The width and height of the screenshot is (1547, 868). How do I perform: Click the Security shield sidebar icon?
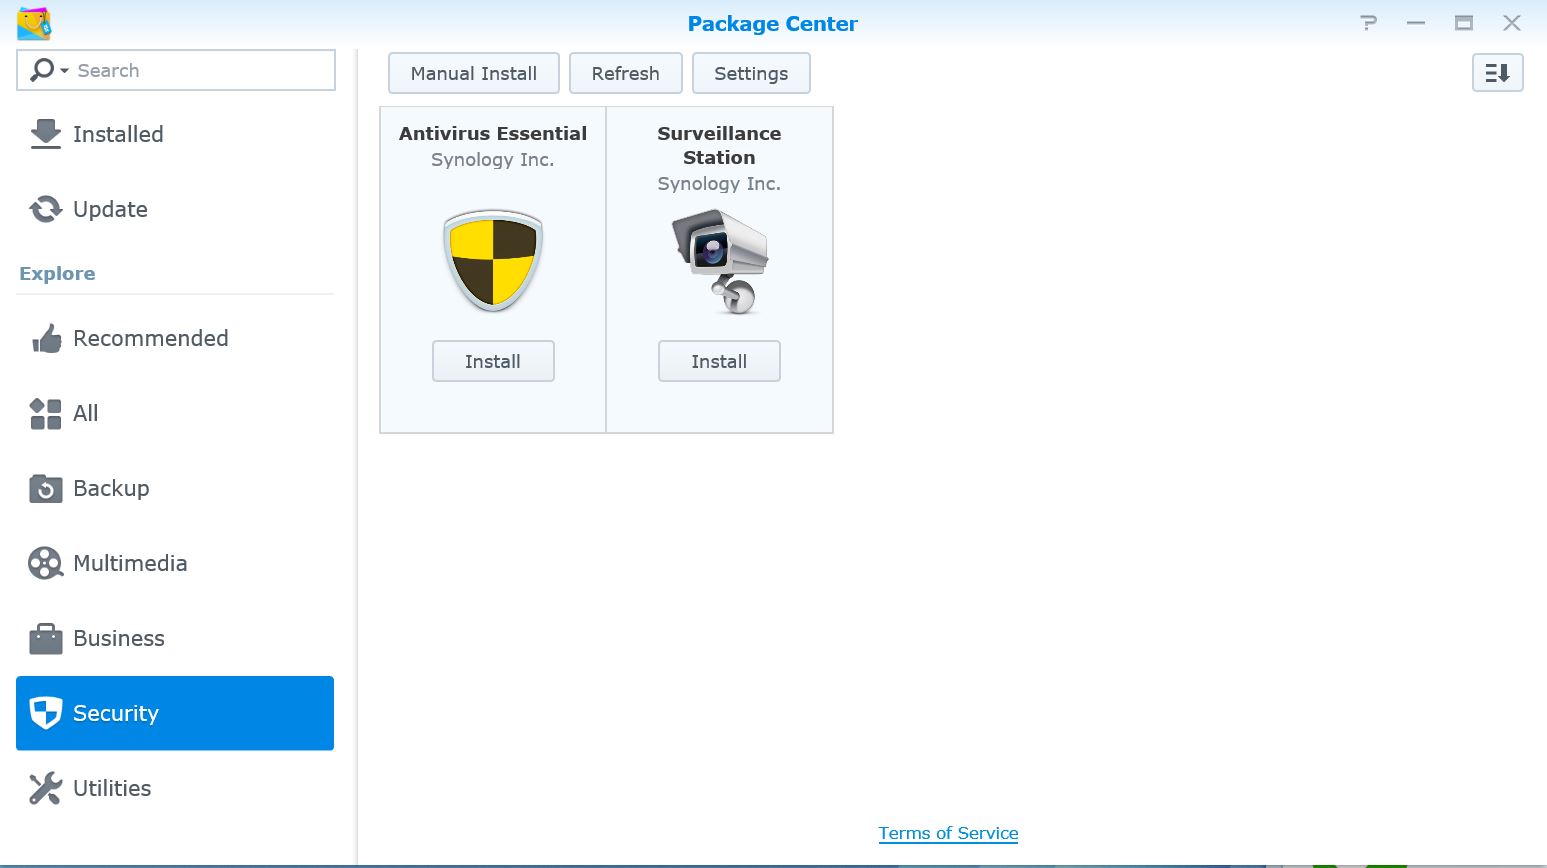pyautogui.click(x=46, y=713)
